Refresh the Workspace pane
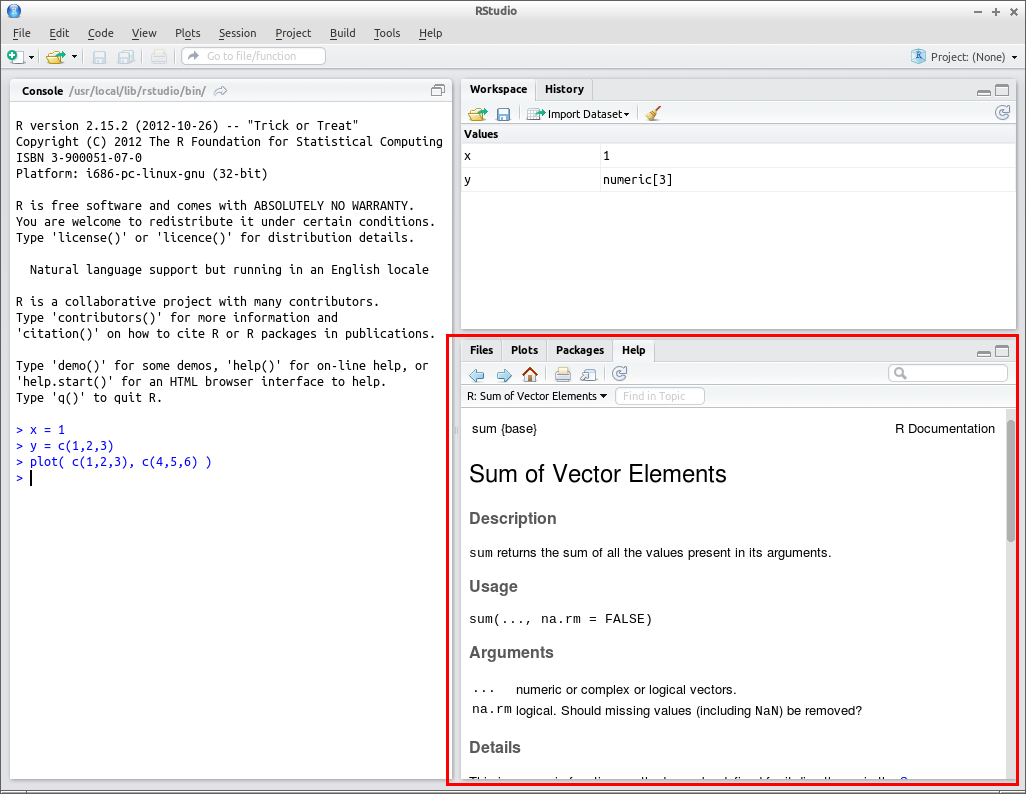The image size is (1026, 794). click(1002, 113)
